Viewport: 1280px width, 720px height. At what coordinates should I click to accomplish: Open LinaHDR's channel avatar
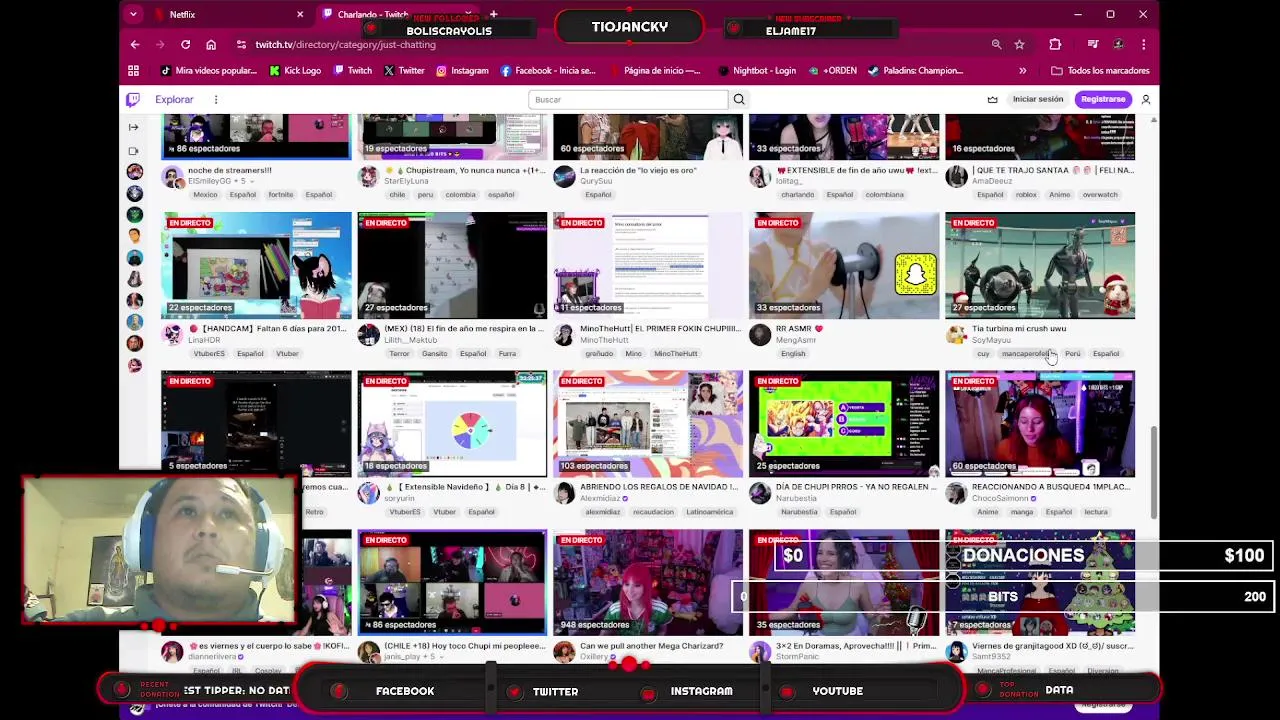coord(173,334)
